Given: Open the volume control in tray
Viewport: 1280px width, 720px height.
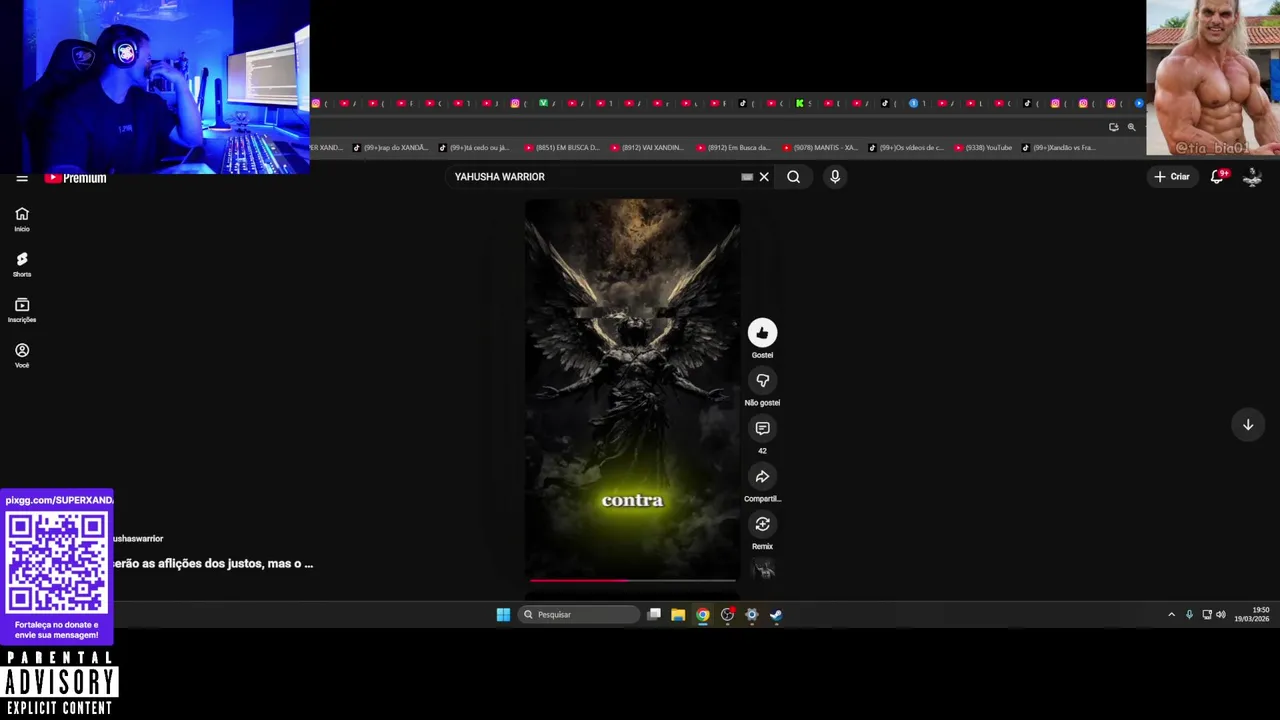Looking at the screenshot, I should [1221, 615].
